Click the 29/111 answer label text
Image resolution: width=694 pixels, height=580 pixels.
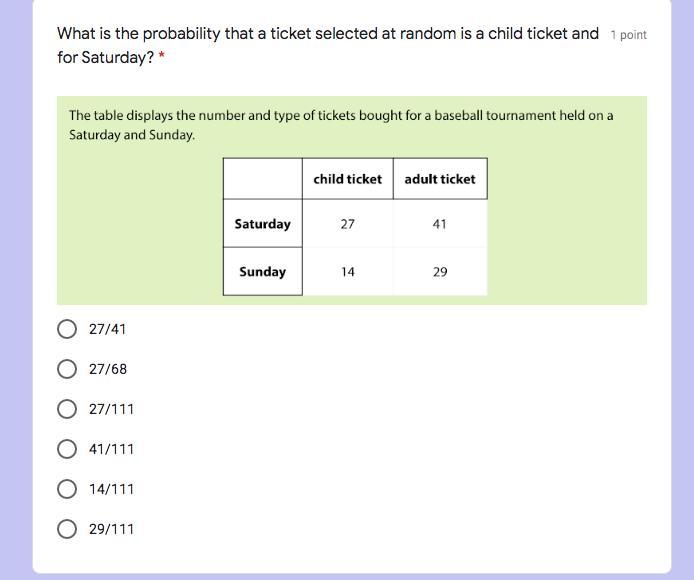112,529
